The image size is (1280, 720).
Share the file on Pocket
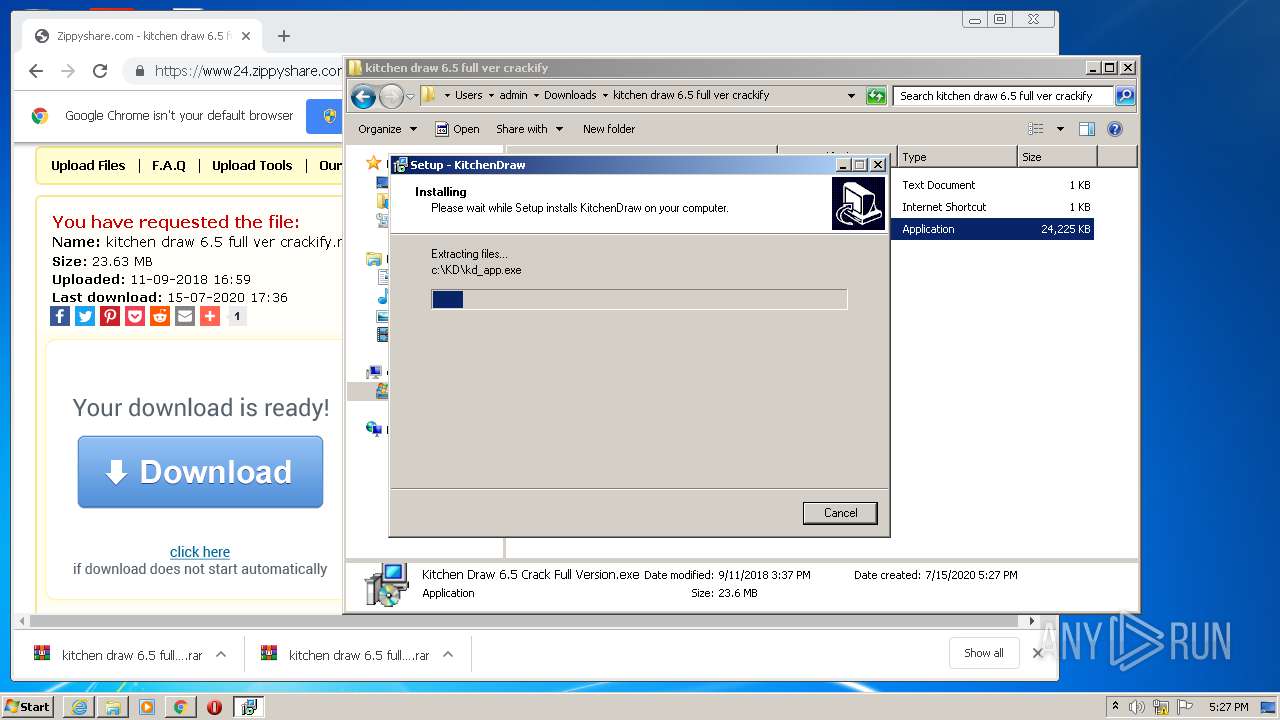(x=135, y=316)
